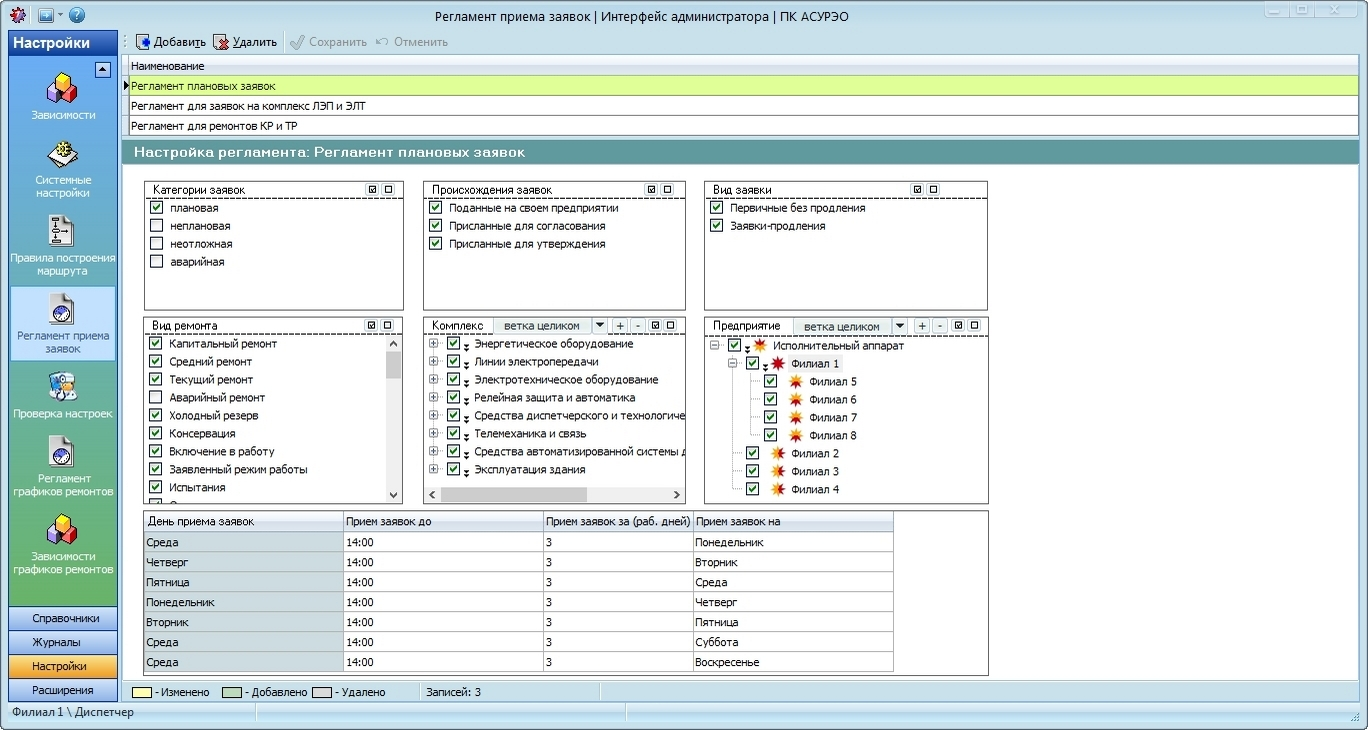Open Регламент графиков ремонтов icon
The image size is (1368, 730).
point(63,452)
